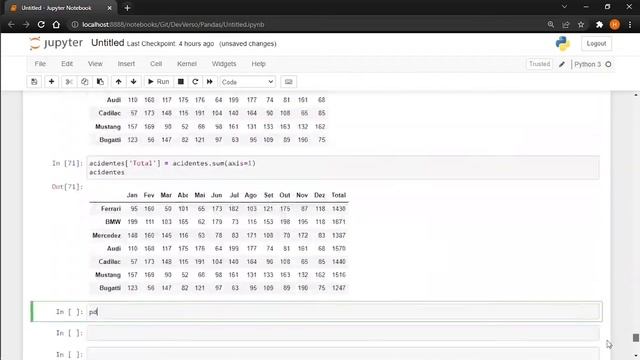Run the current cell
Viewport: 640px width, 360px height.
point(158,82)
